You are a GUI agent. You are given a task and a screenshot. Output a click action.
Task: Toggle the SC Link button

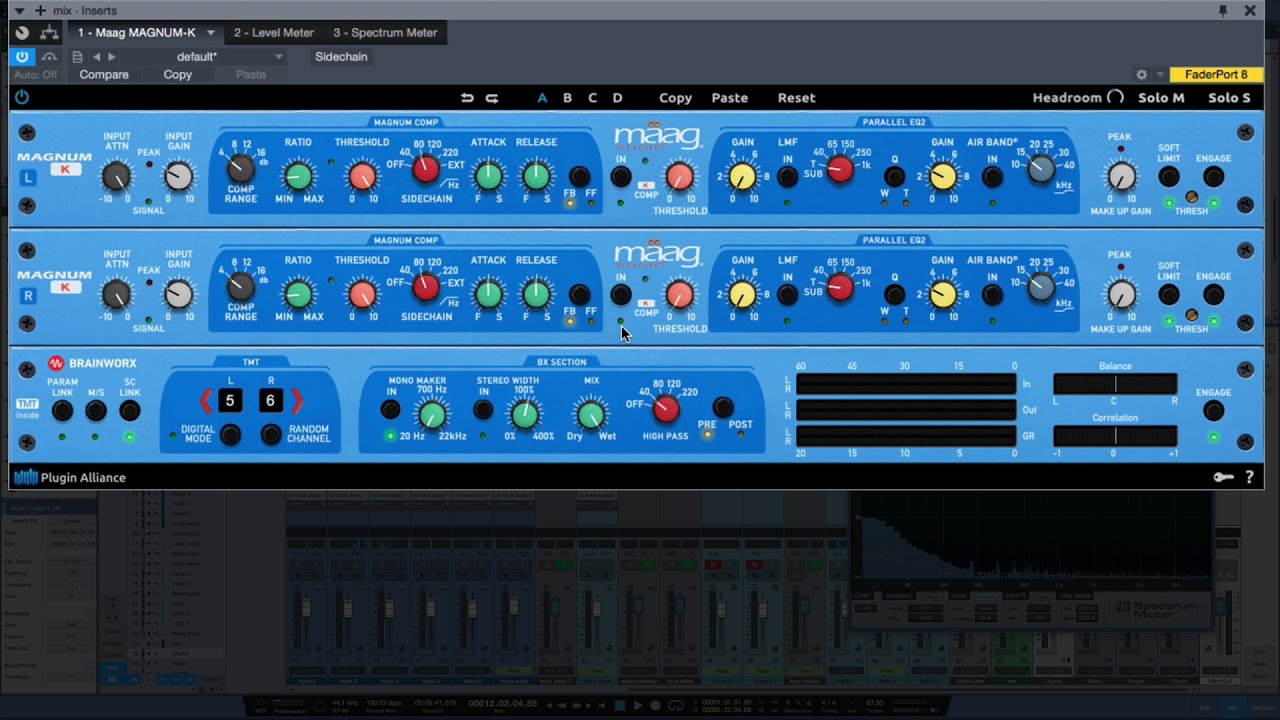(x=129, y=411)
